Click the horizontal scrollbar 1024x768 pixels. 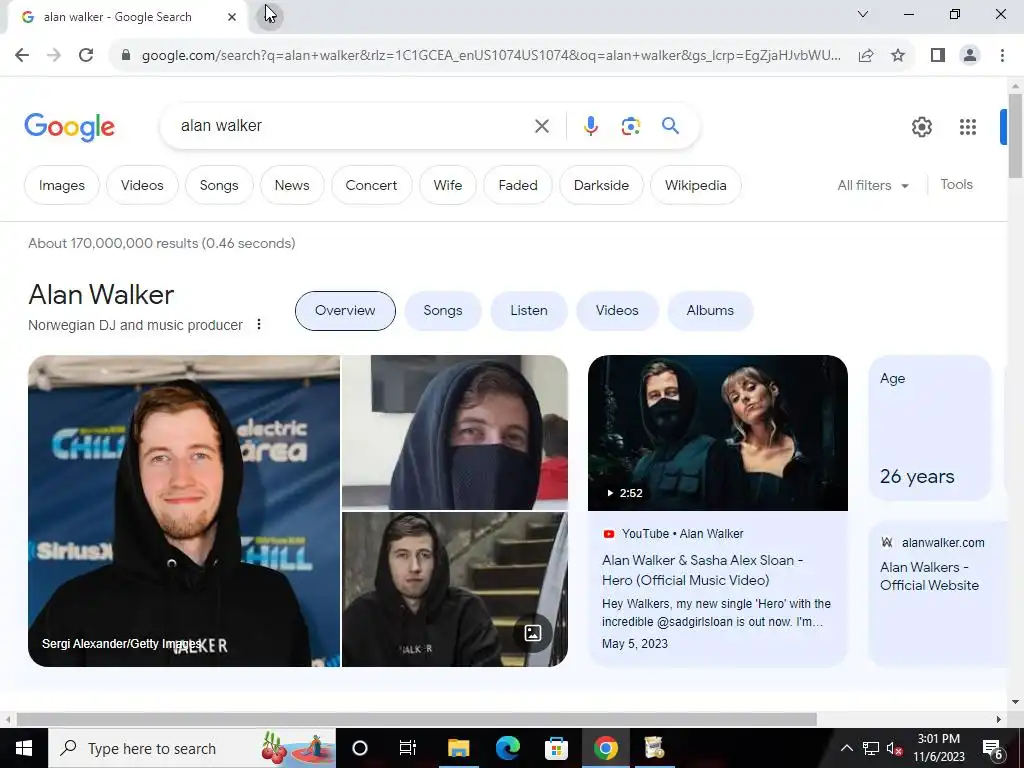click(x=416, y=719)
